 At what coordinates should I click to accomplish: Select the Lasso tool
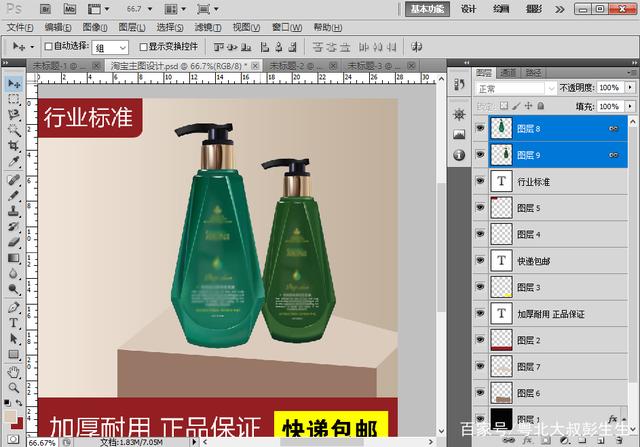click(14, 115)
